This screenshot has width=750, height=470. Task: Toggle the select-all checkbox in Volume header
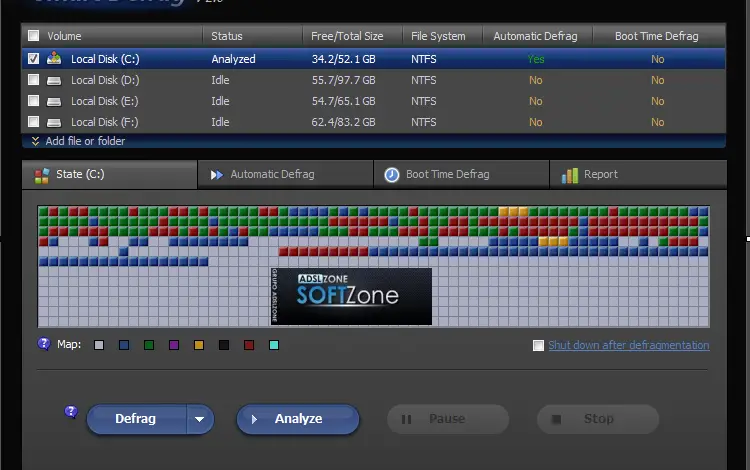click(34, 36)
